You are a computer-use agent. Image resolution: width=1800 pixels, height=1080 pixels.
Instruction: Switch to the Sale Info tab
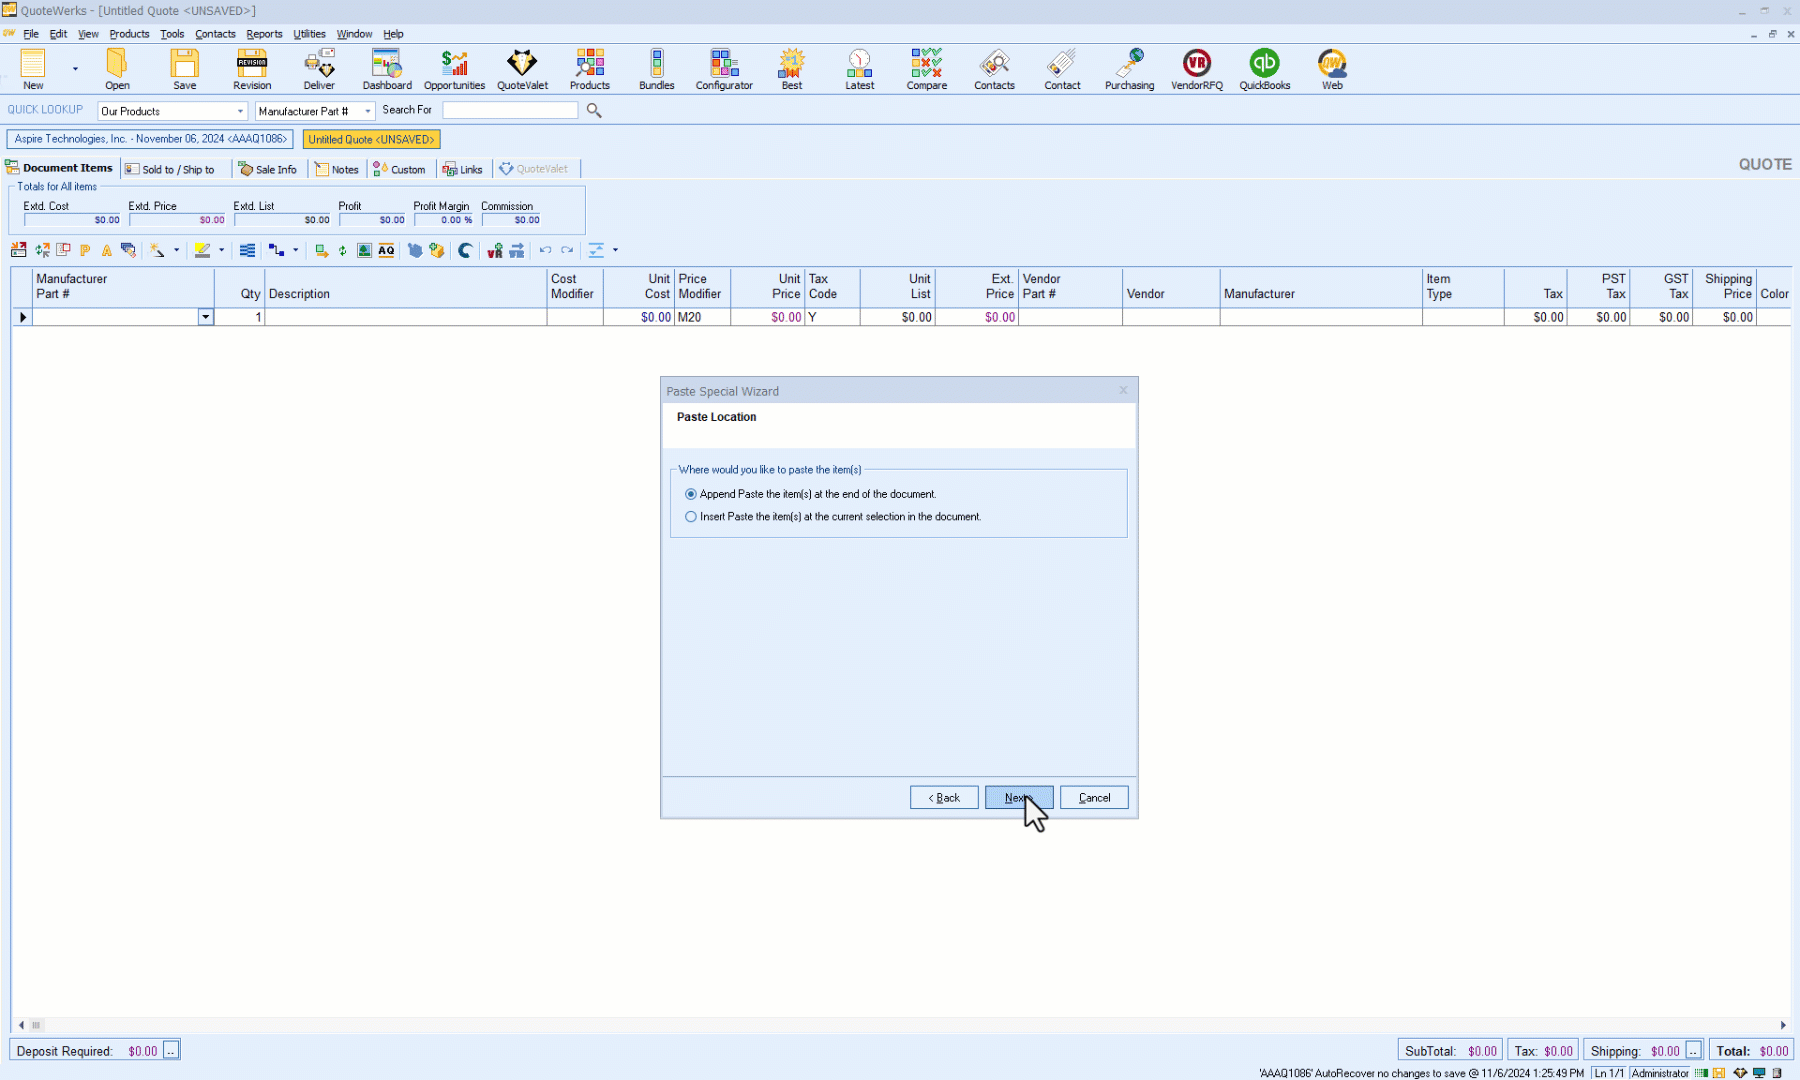tap(268, 169)
